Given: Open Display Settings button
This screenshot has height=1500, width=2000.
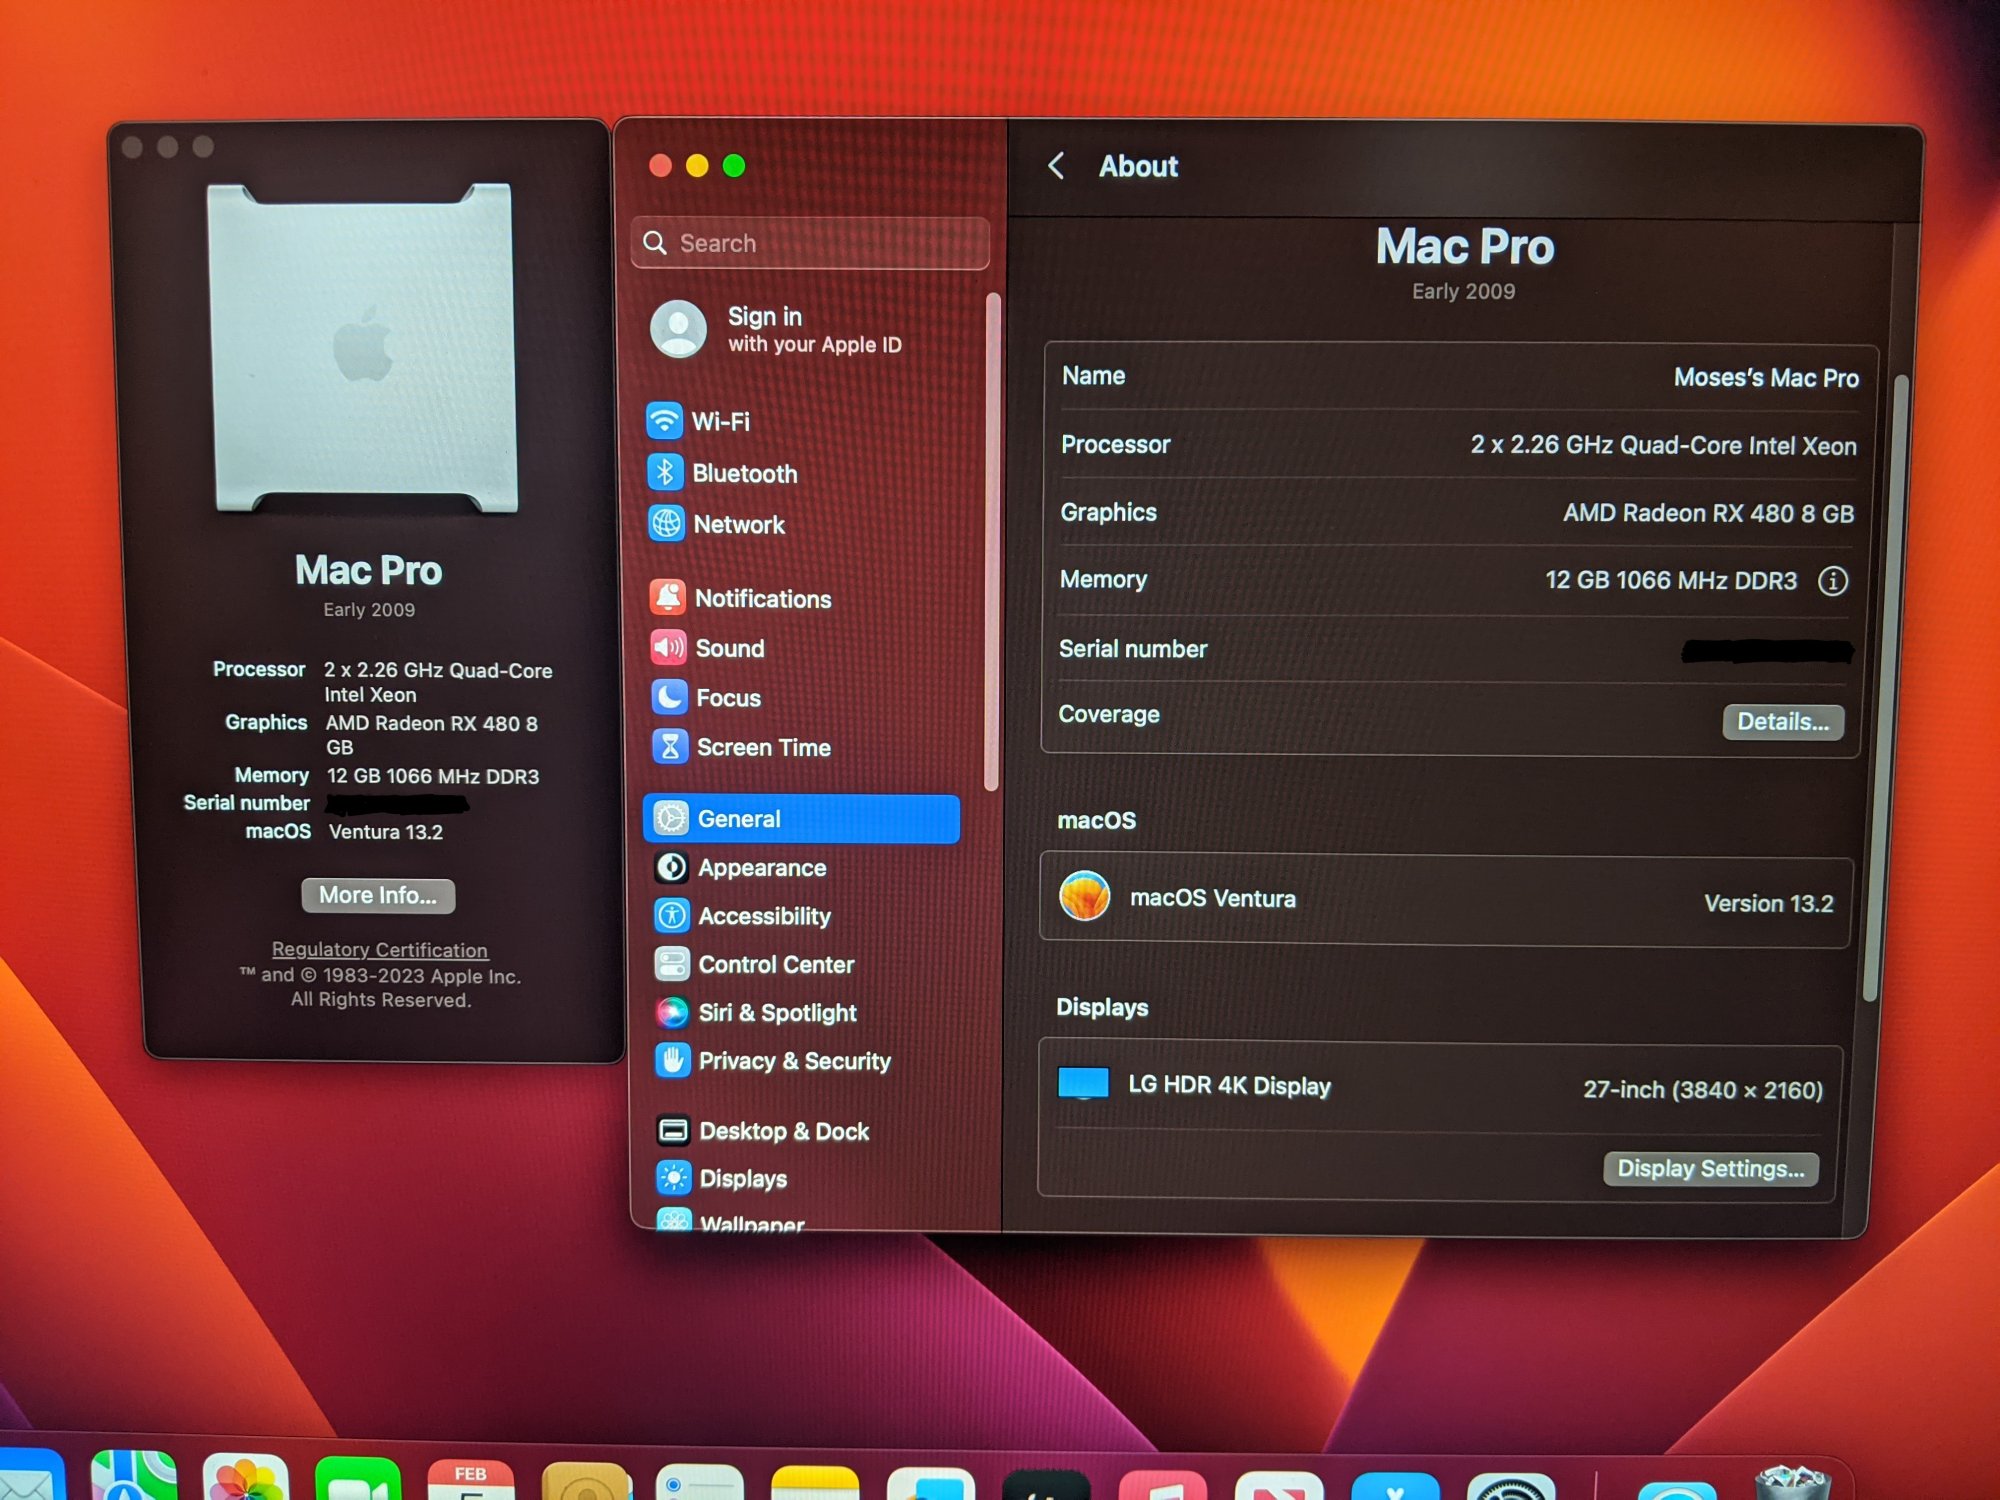Looking at the screenshot, I should click(1710, 1168).
